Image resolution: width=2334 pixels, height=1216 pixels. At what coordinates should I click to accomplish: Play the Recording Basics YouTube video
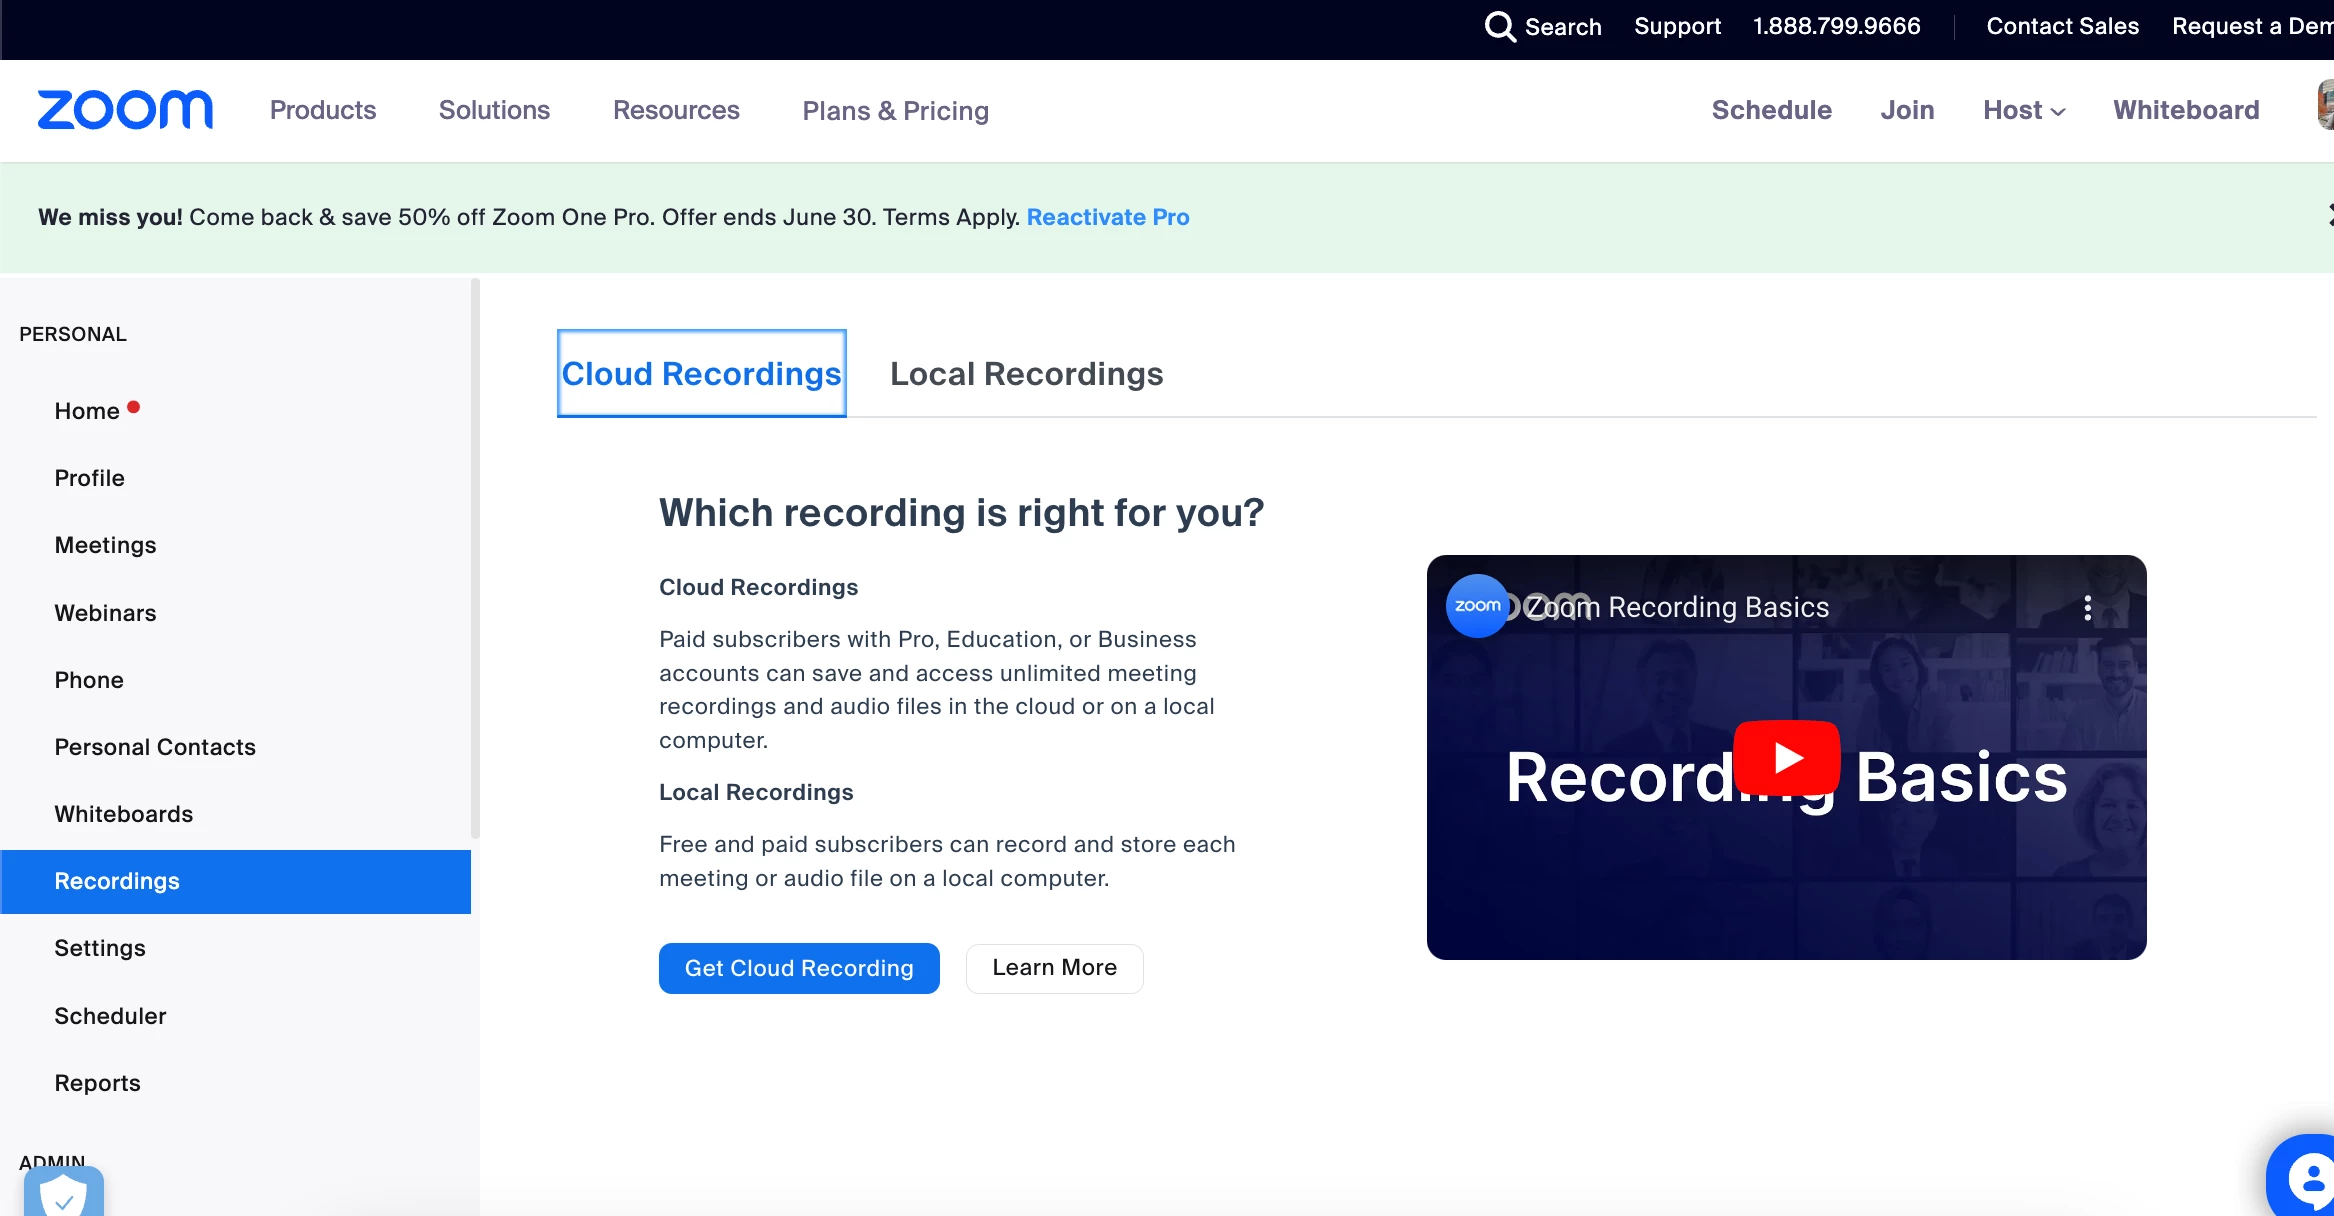click(x=1786, y=758)
